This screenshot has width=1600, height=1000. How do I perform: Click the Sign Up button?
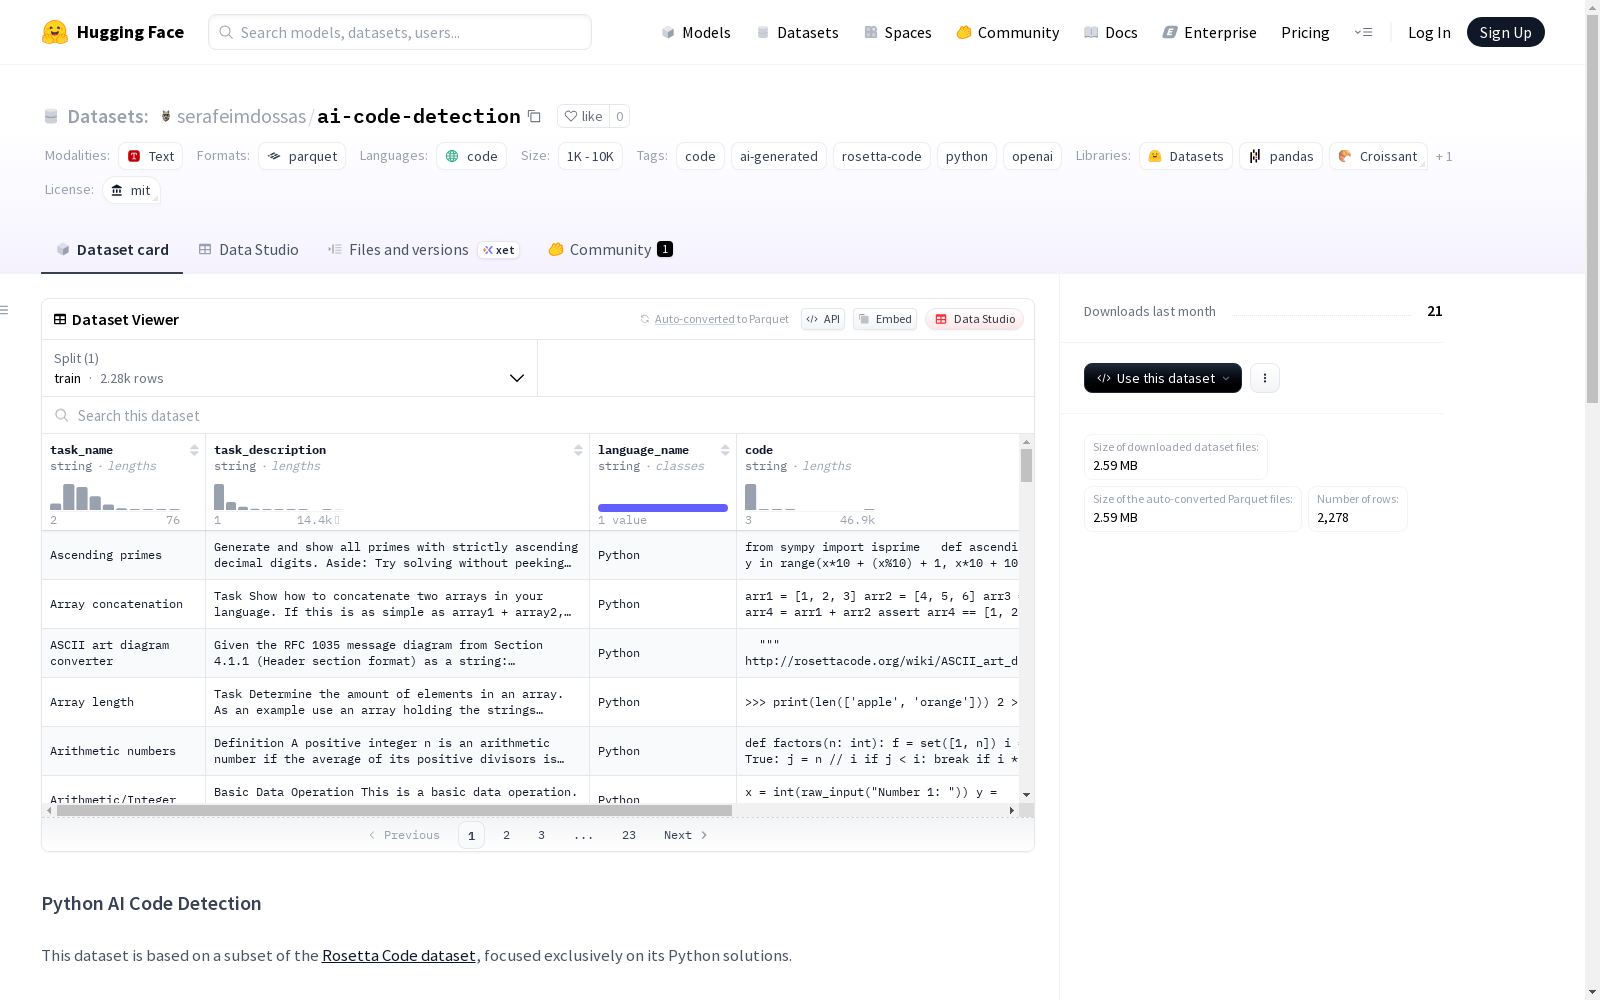tap(1505, 32)
